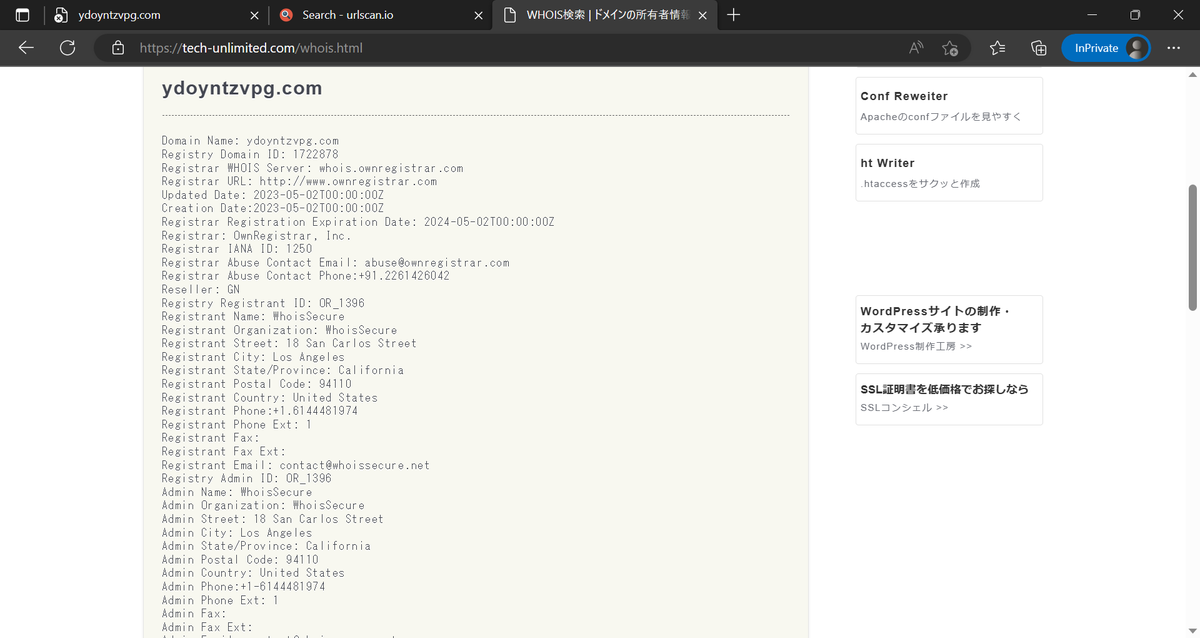Close the urlscan.io Search tab

[477, 15]
